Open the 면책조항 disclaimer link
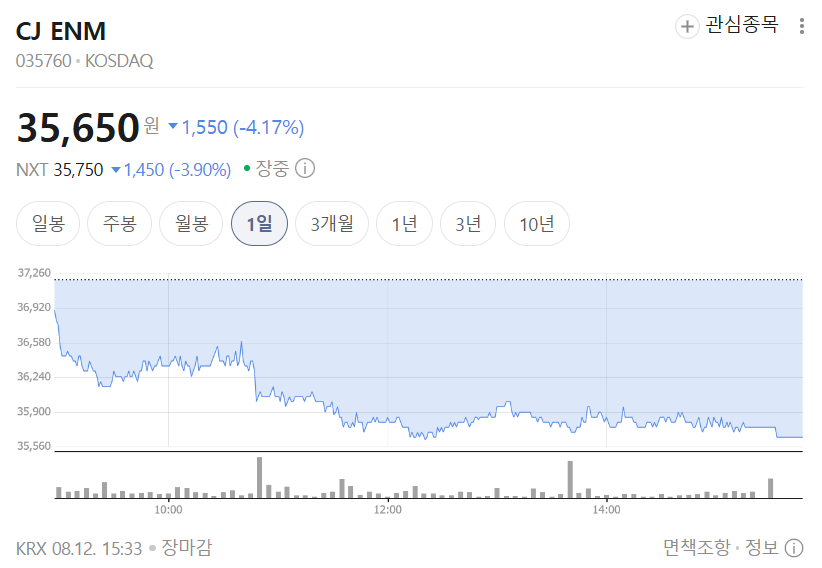 pos(696,548)
